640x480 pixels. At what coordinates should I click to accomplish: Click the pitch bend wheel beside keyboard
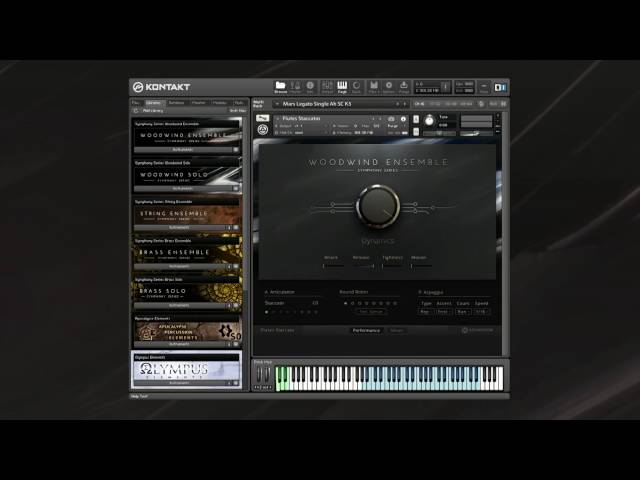coord(259,375)
